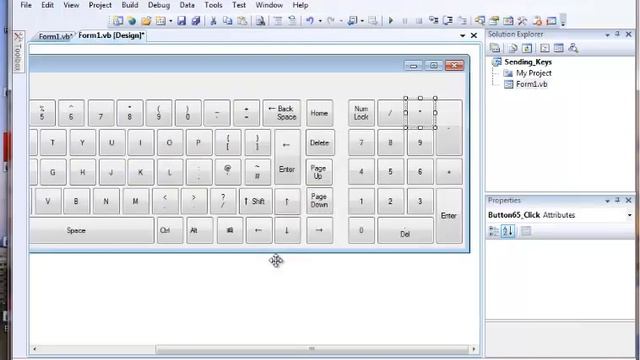Image resolution: width=640 pixels, height=360 pixels.
Task: Open the Project menu
Action: click(x=100, y=5)
